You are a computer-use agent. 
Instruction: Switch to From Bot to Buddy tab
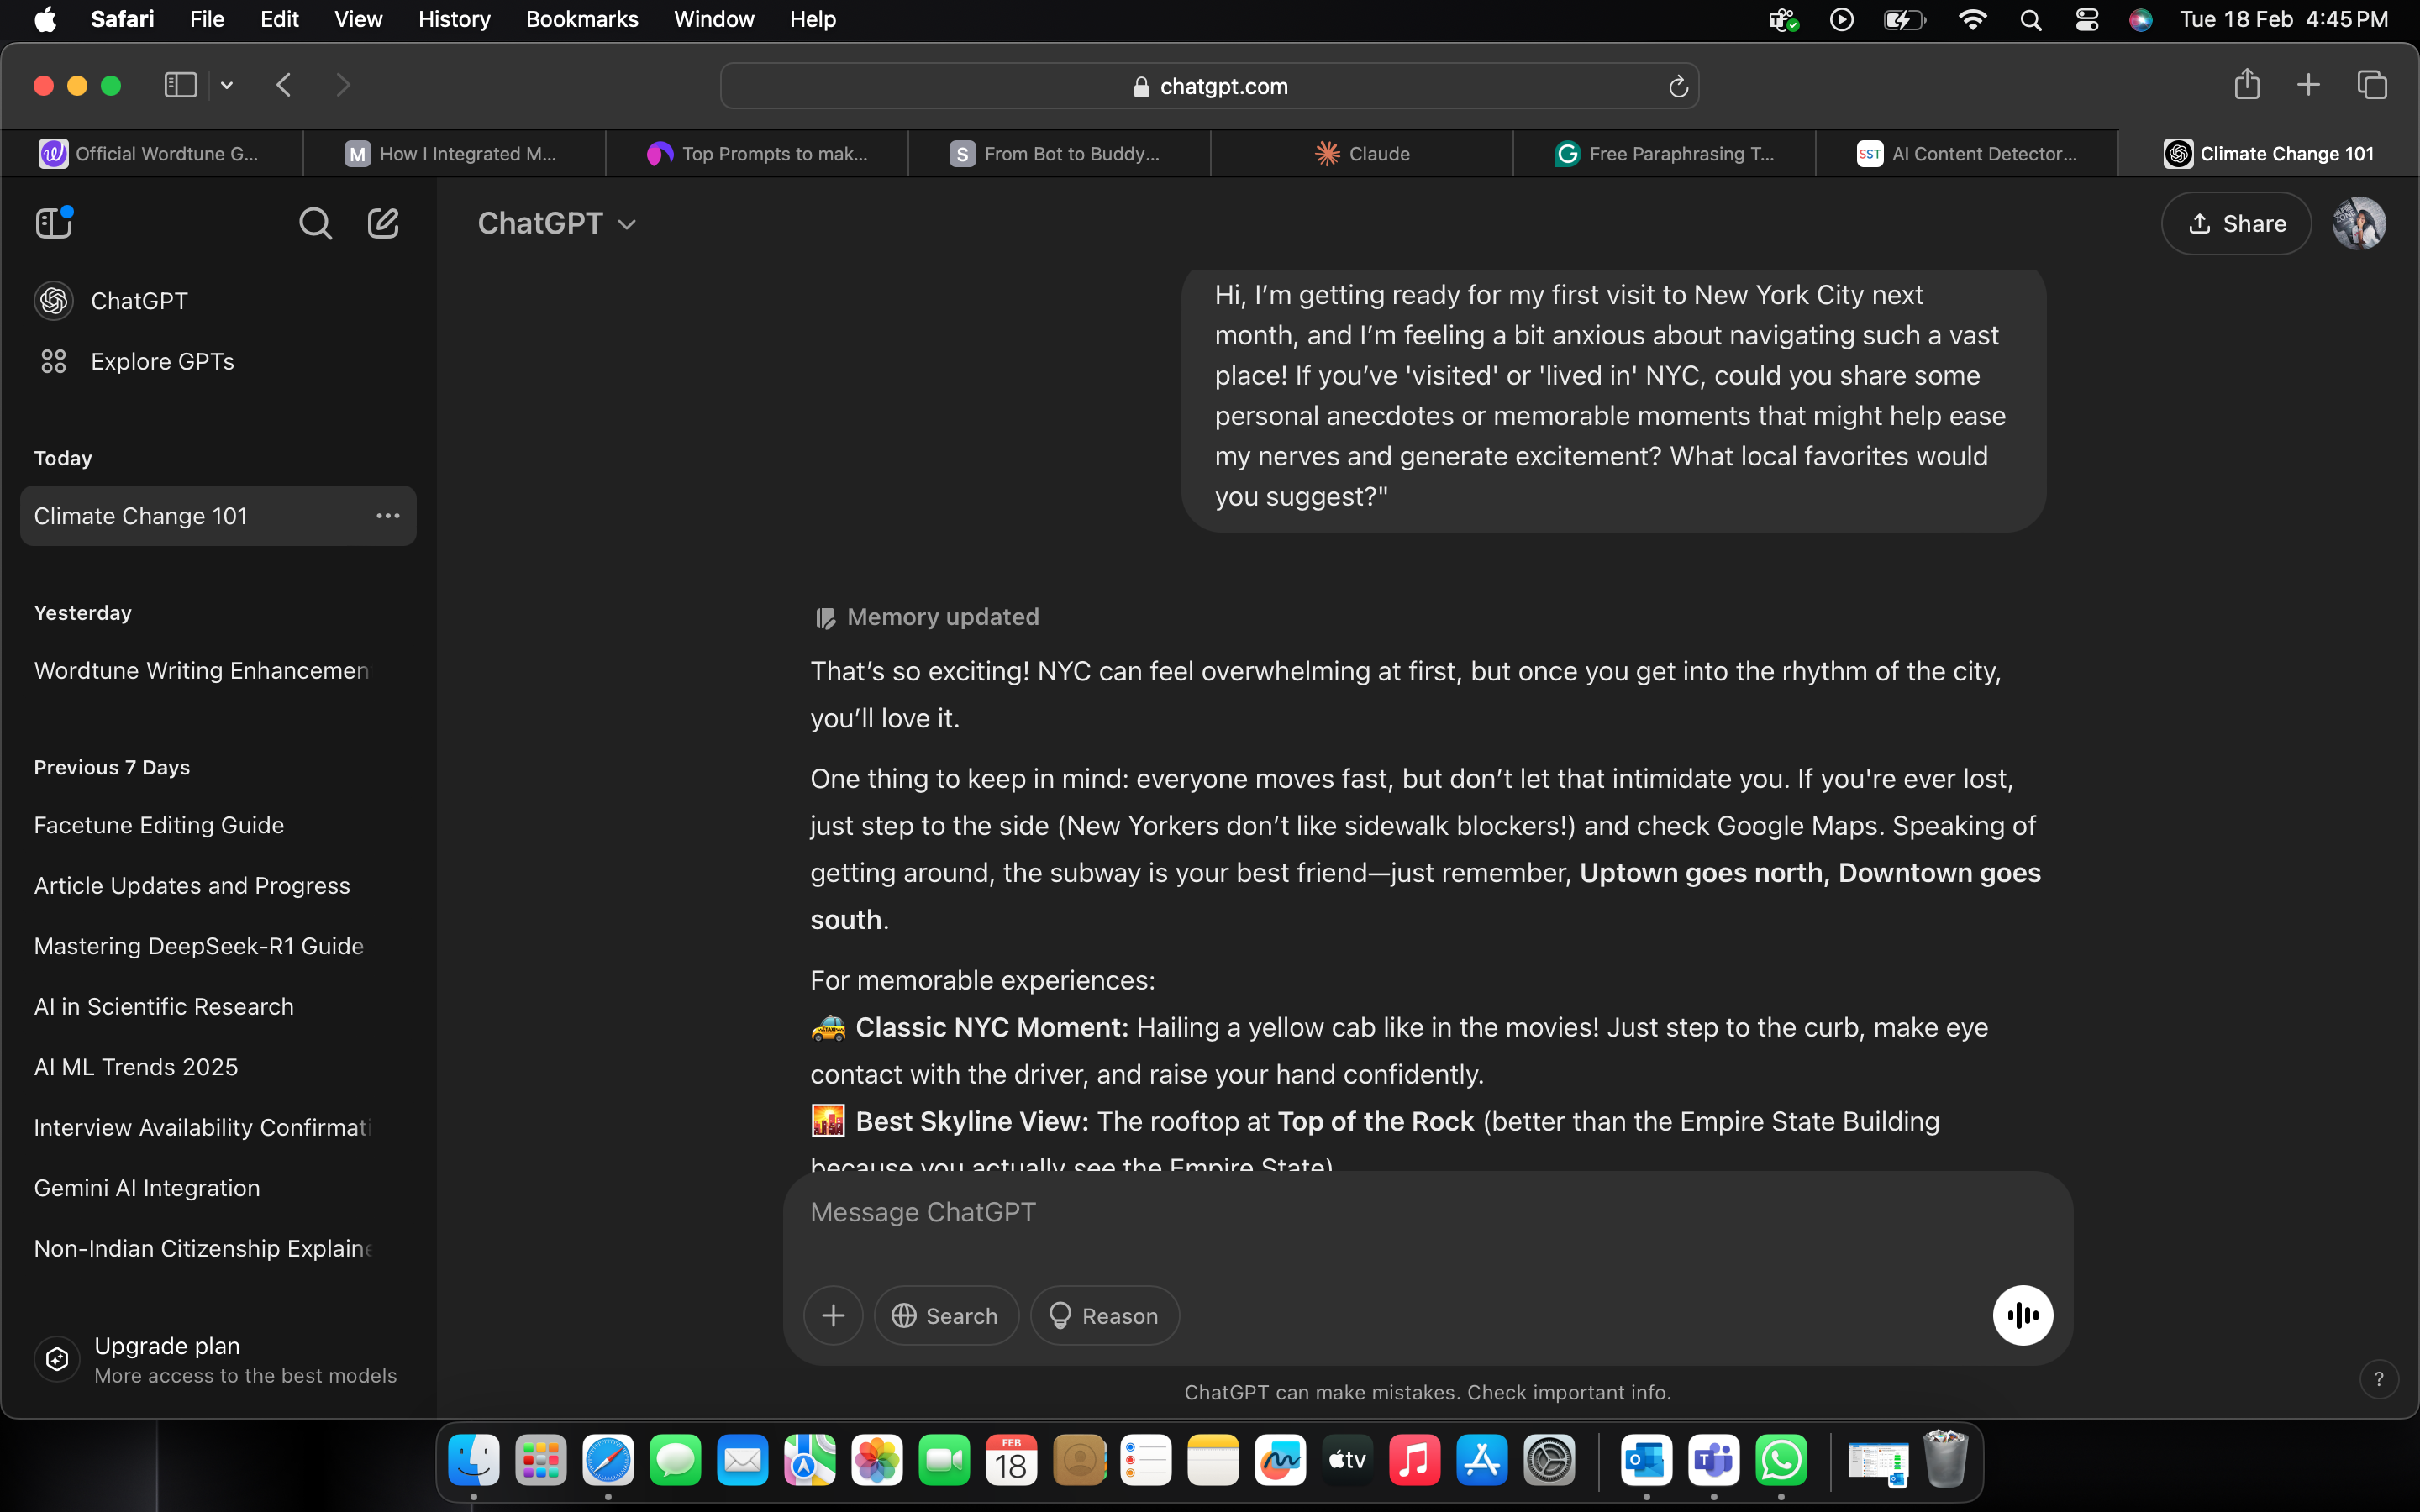tap(1059, 154)
